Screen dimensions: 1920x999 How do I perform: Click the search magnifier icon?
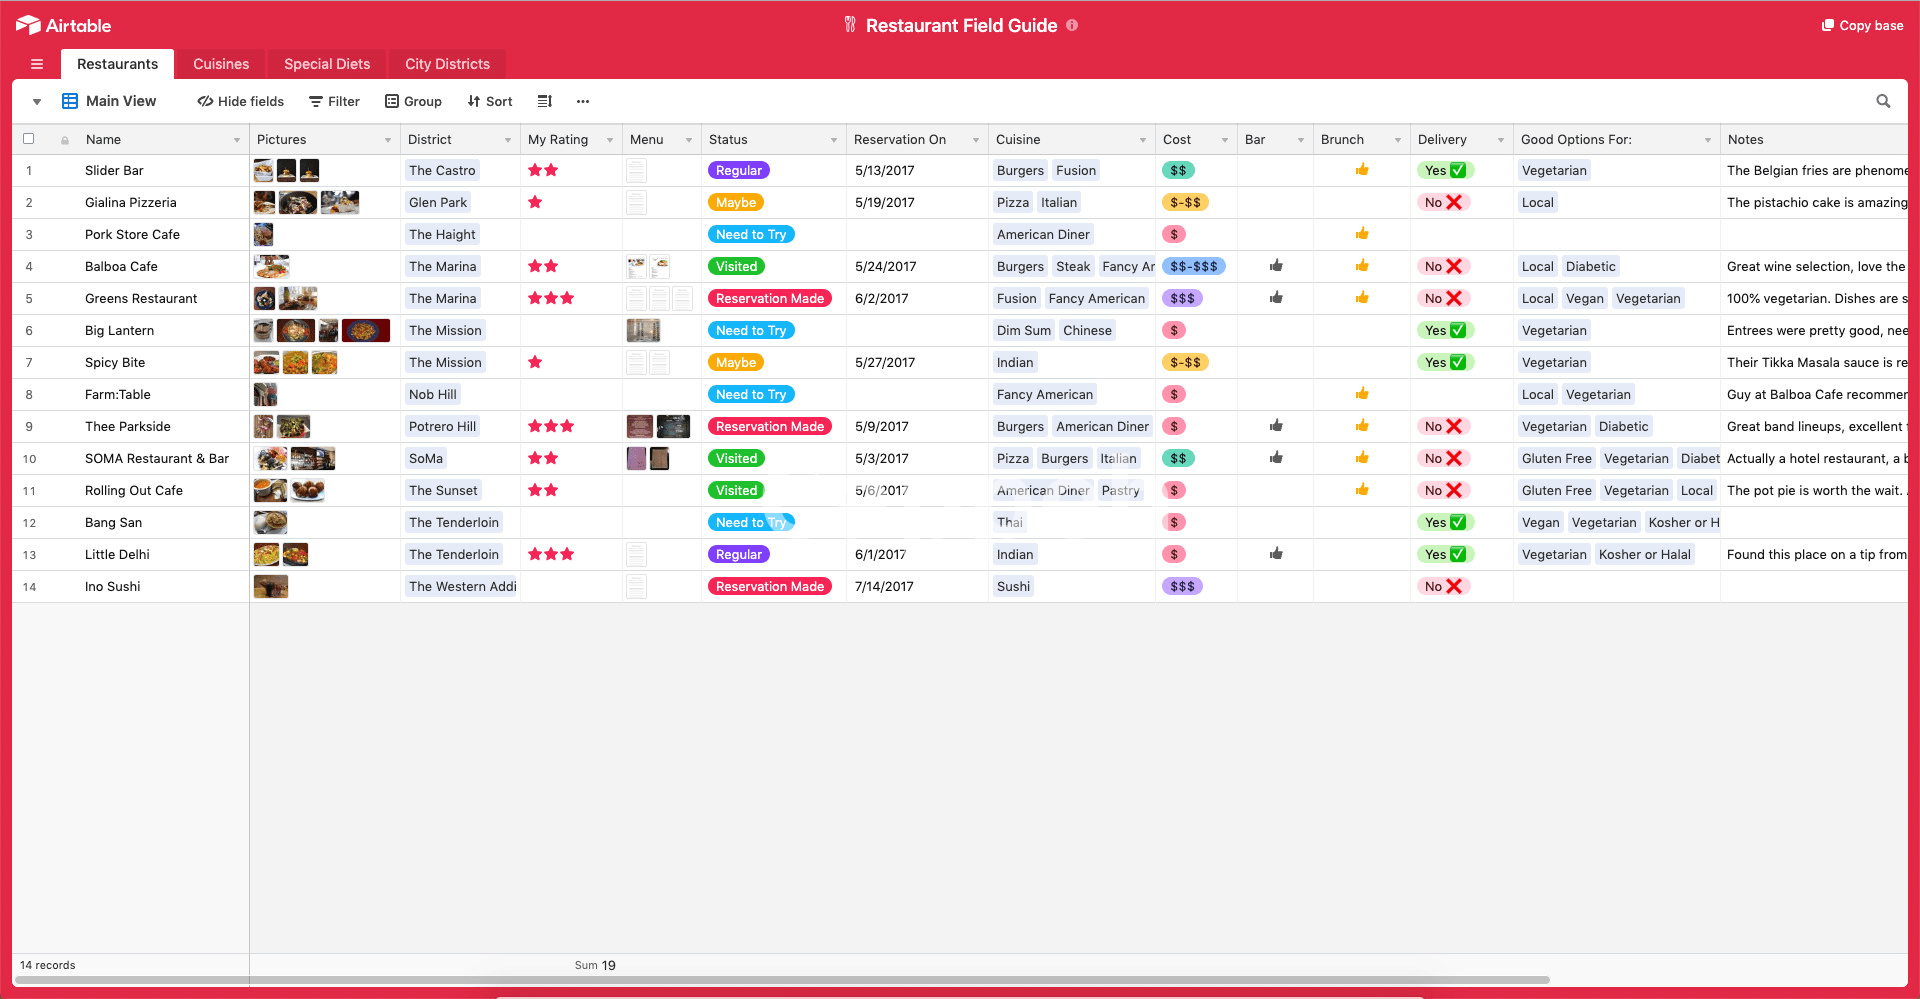click(x=1883, y=101)
